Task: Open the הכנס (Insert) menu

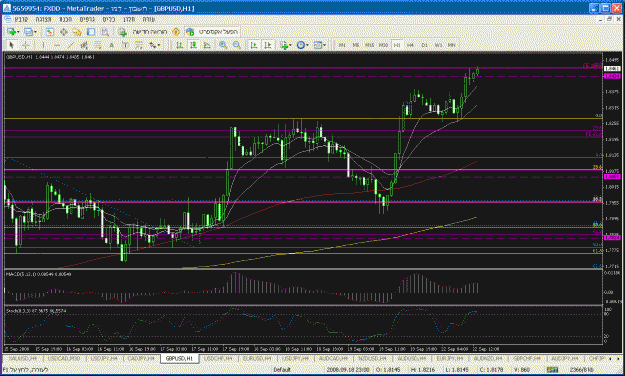Action: (x=66, y=19)
